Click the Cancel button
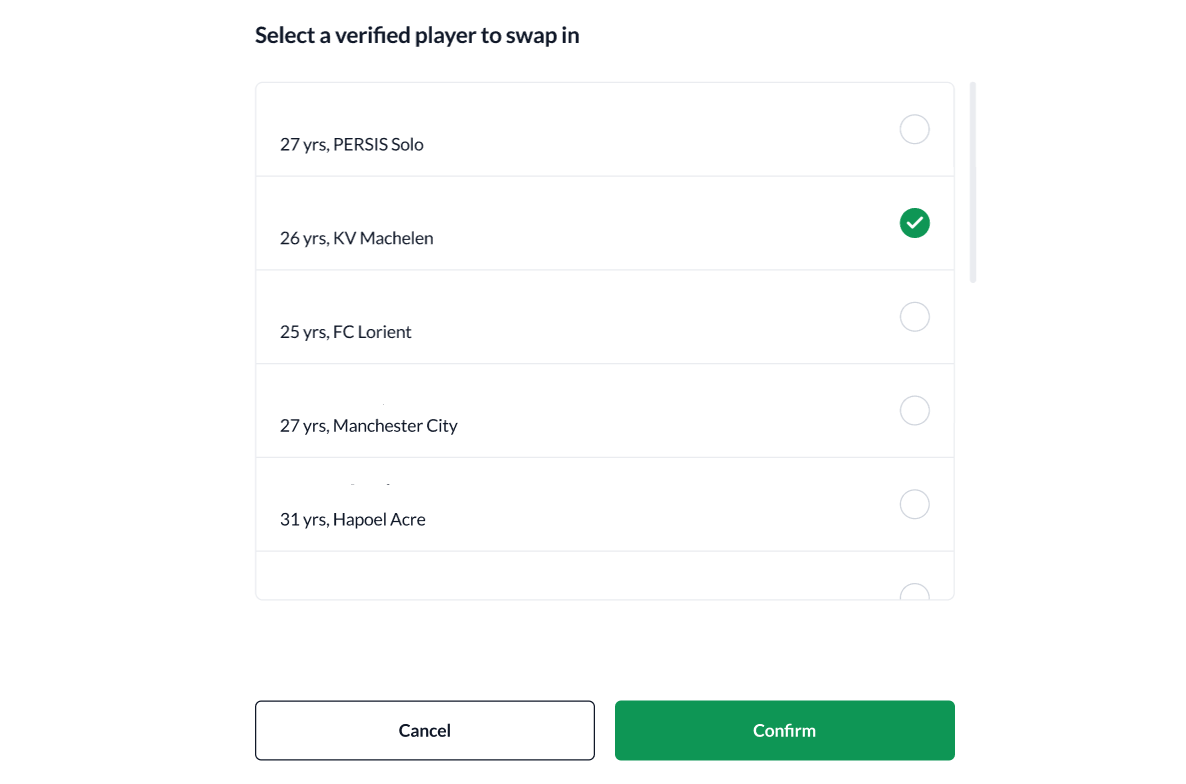 tap(425, 730)
